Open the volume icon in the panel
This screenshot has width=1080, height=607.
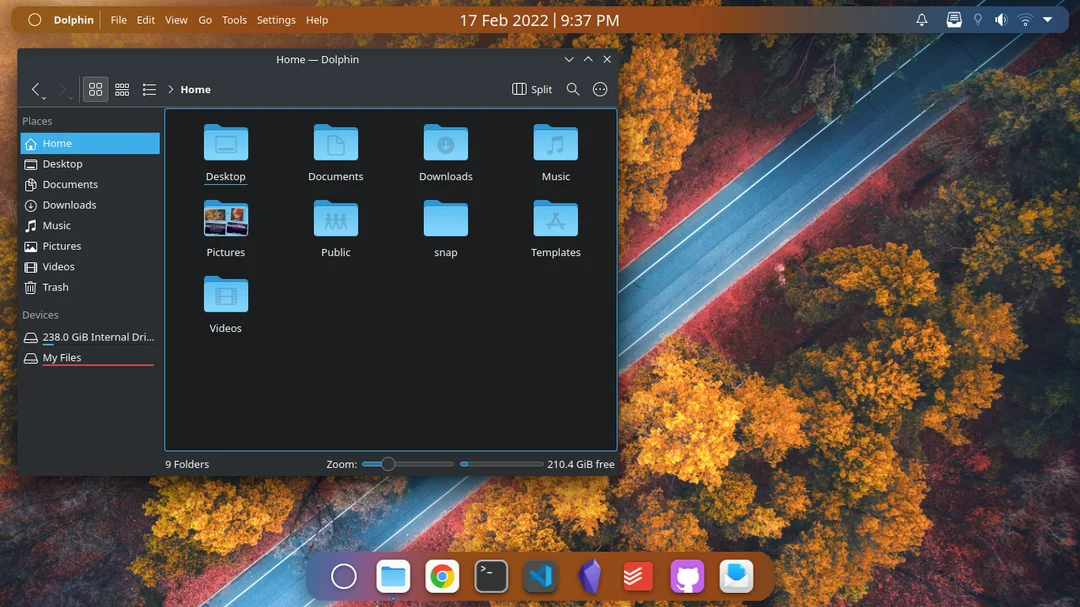pos(1000,19)
